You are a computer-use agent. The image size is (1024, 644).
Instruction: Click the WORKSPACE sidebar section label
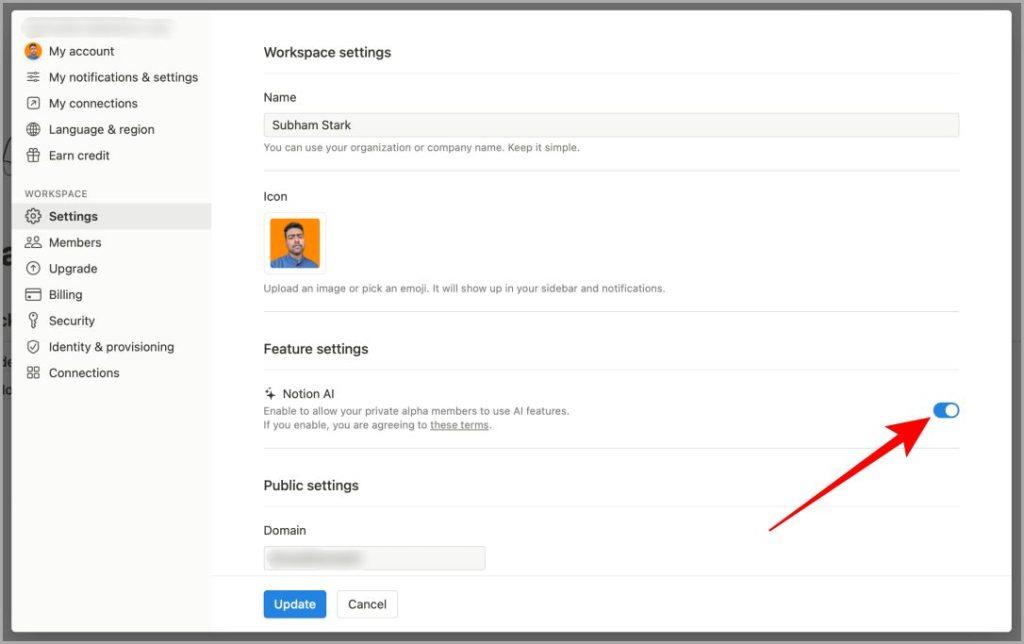click(x=56, y=194)
